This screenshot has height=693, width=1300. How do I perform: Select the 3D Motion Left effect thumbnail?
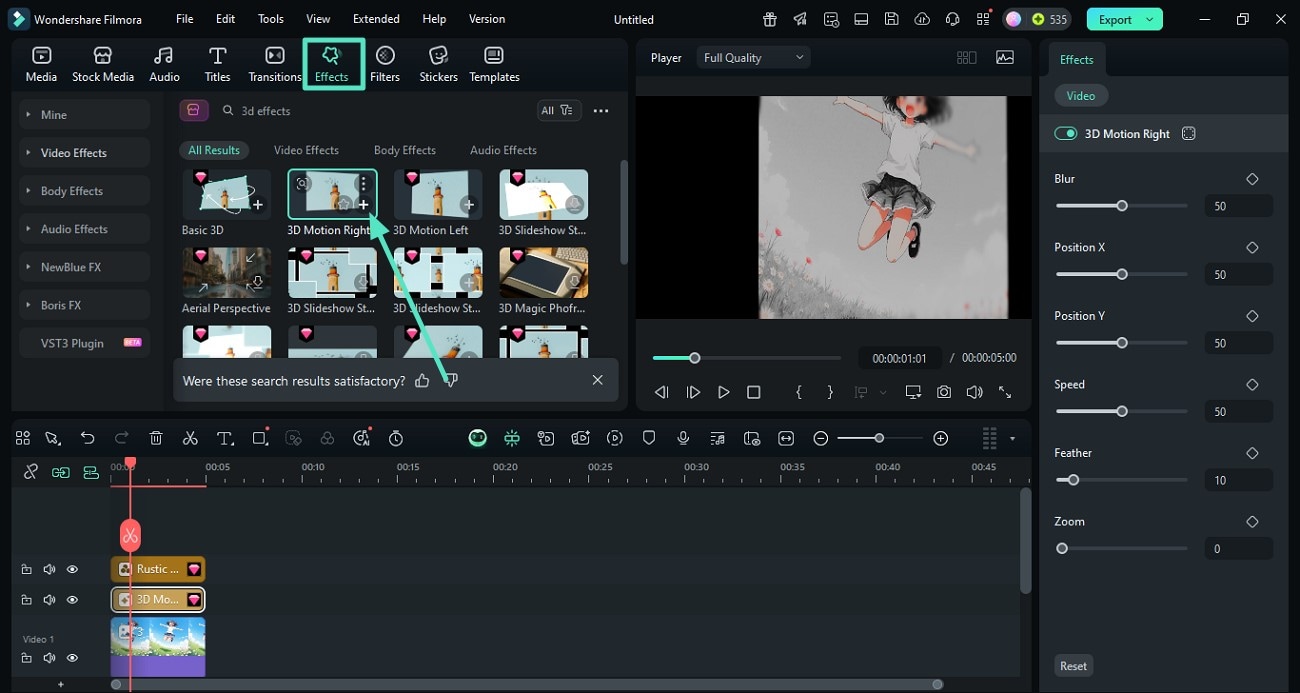pyautogui.click(x=438, y=194)
